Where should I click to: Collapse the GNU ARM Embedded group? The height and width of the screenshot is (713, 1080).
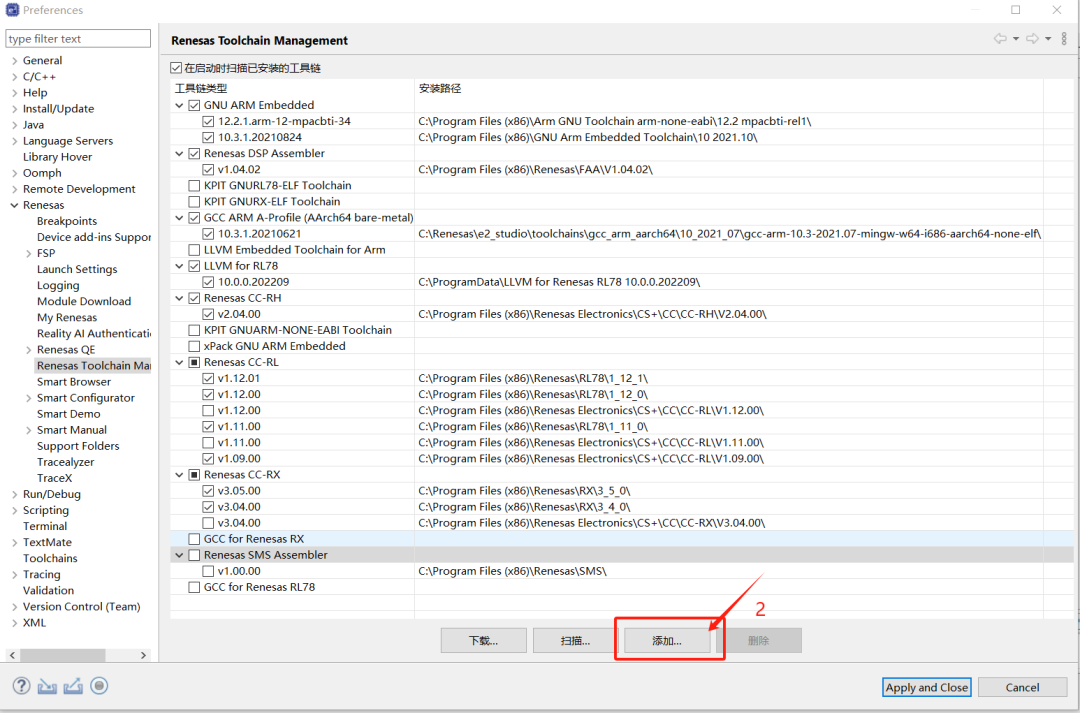click(179, 105)
